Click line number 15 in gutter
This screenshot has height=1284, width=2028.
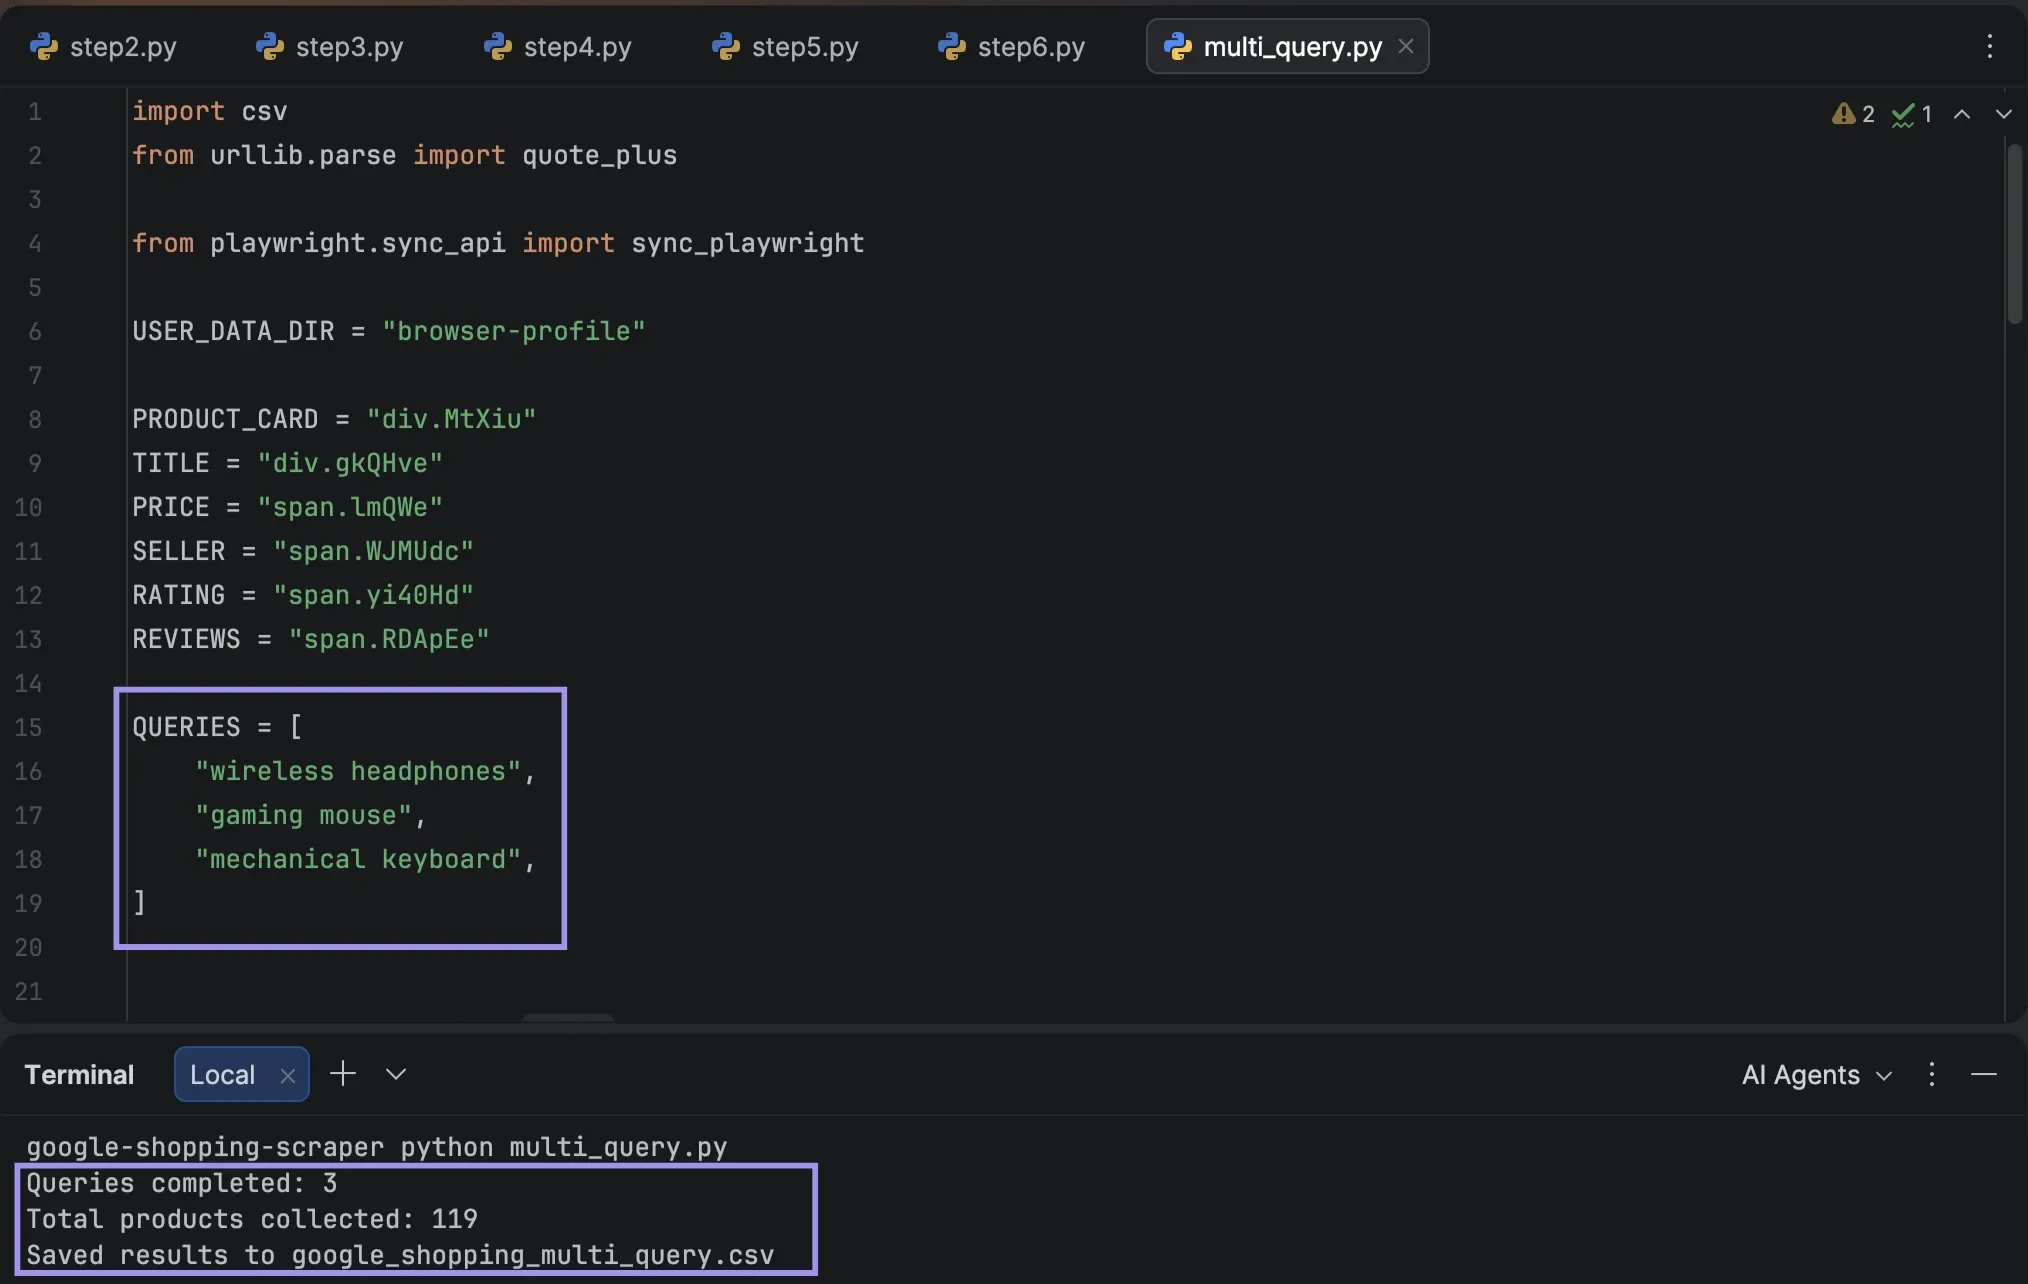point(28,727)
